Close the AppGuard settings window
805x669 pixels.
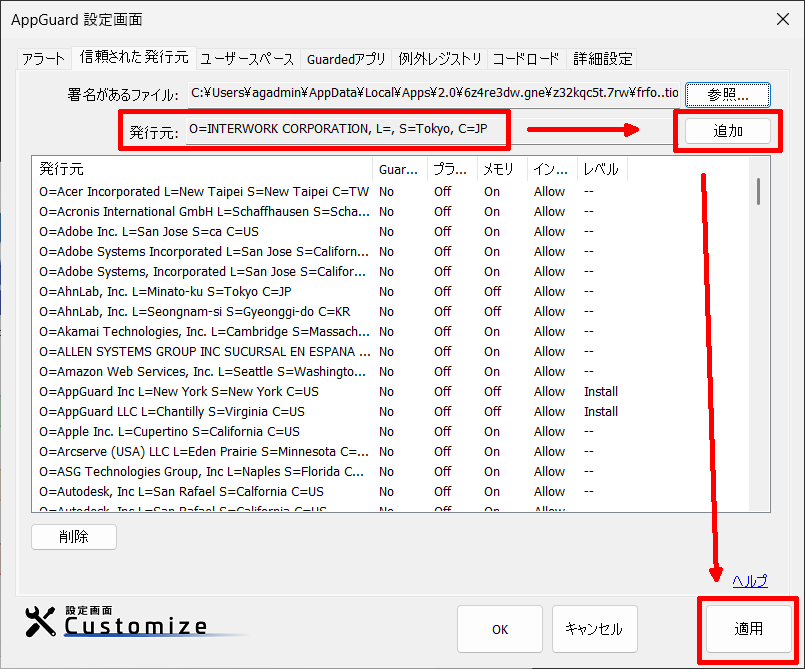coord(782,19)
